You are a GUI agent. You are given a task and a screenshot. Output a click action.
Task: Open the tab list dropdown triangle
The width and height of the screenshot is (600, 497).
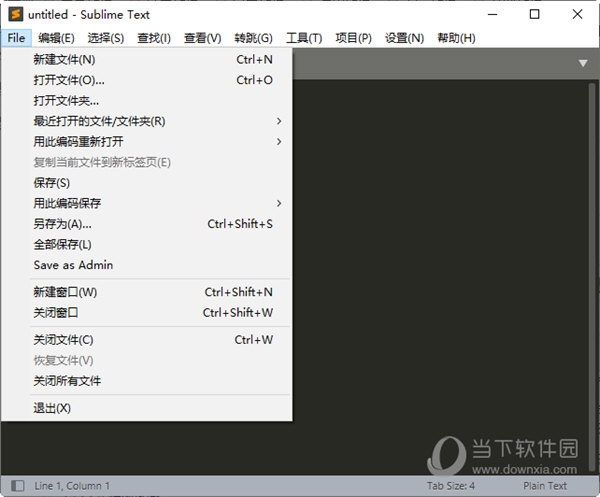[x=583, y=63]
